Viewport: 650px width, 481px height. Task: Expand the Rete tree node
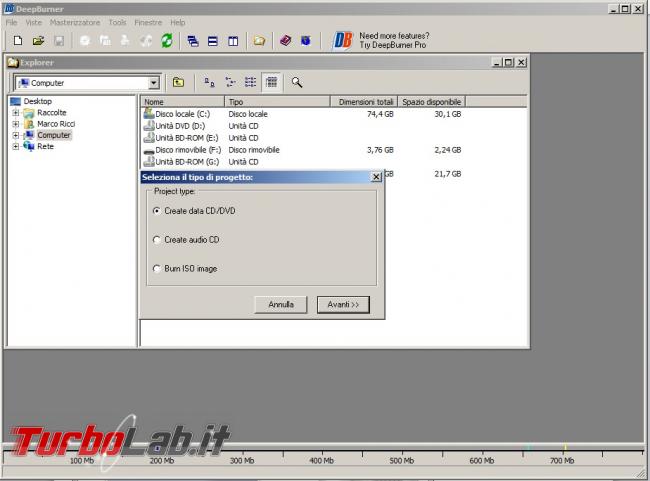tap(16, 146)
